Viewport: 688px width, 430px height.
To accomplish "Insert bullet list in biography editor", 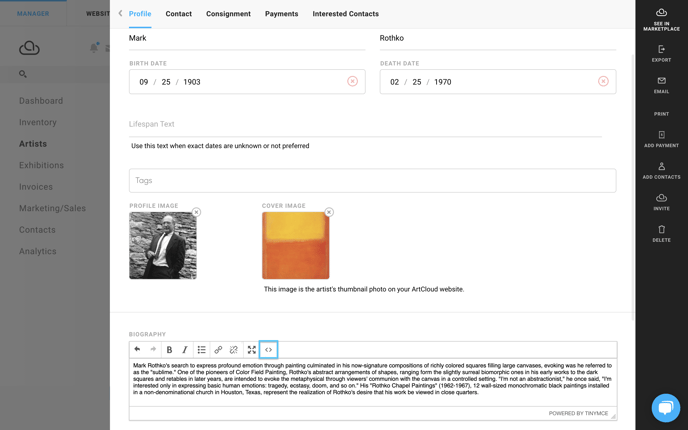I will pos(201,350).
